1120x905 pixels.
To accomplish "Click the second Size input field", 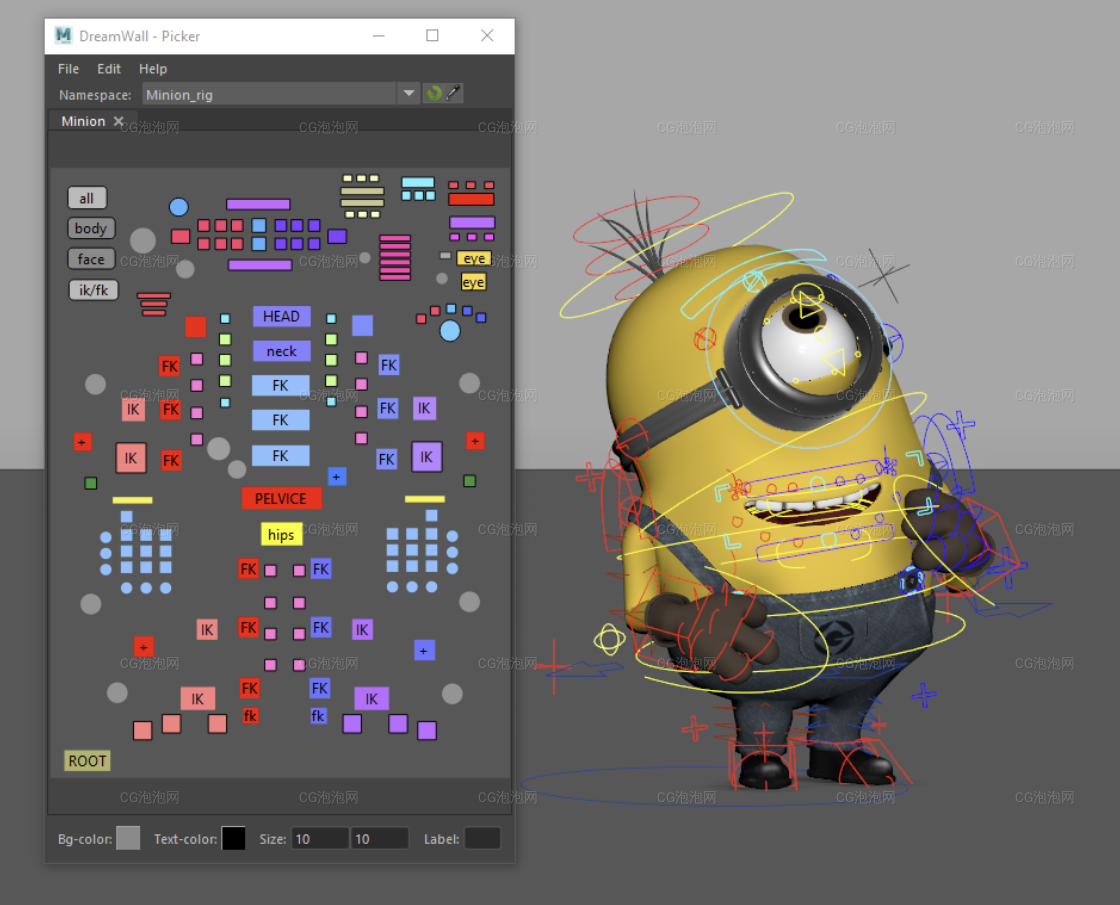I will click(x=379, y=839).
